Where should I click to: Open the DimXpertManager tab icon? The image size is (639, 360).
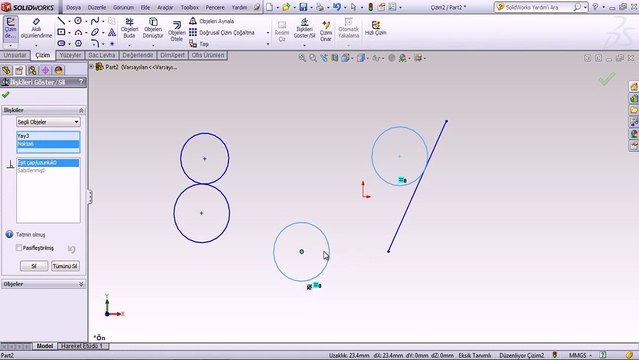[x=45, y=70]
